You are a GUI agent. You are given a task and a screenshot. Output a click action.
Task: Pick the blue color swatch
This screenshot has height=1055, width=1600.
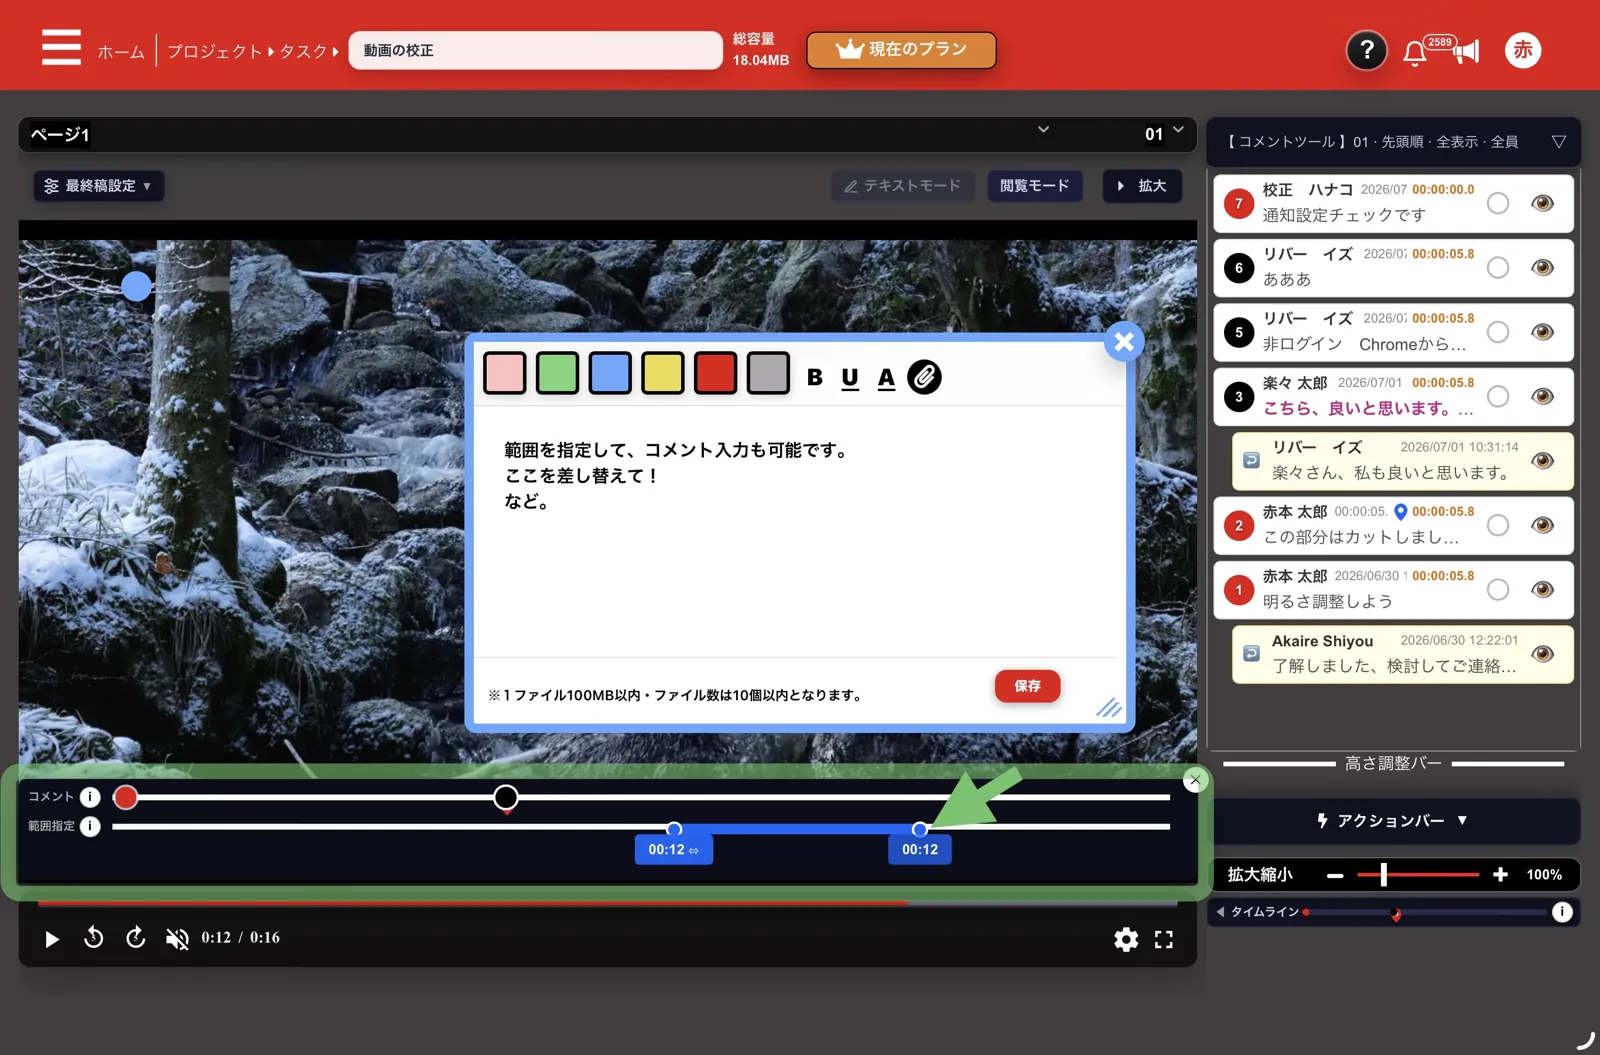click(x=610, y=373)
